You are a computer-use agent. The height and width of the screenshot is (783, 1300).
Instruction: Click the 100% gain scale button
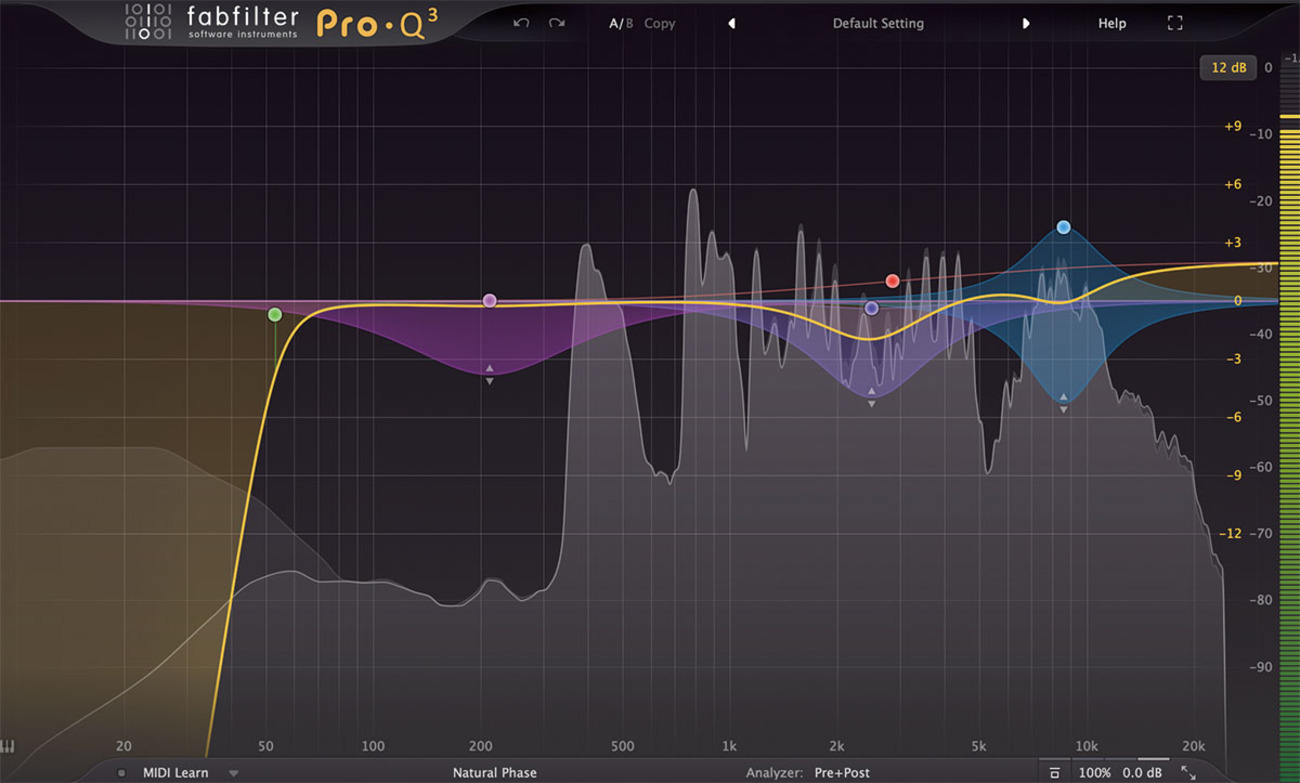click(x=1094, y=773)
